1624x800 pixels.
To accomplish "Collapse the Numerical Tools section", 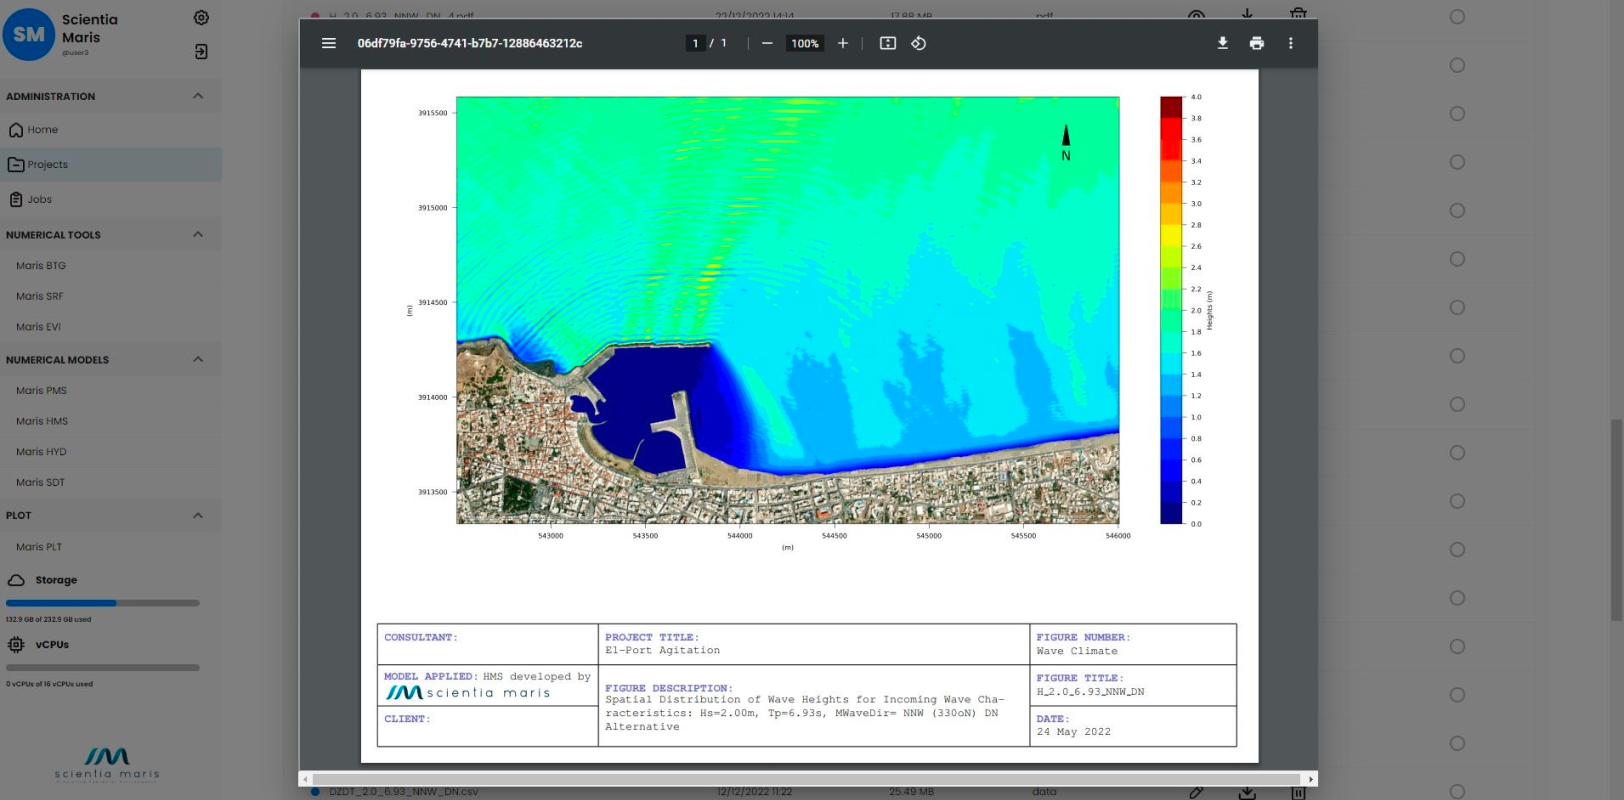I will pos(198,235).
